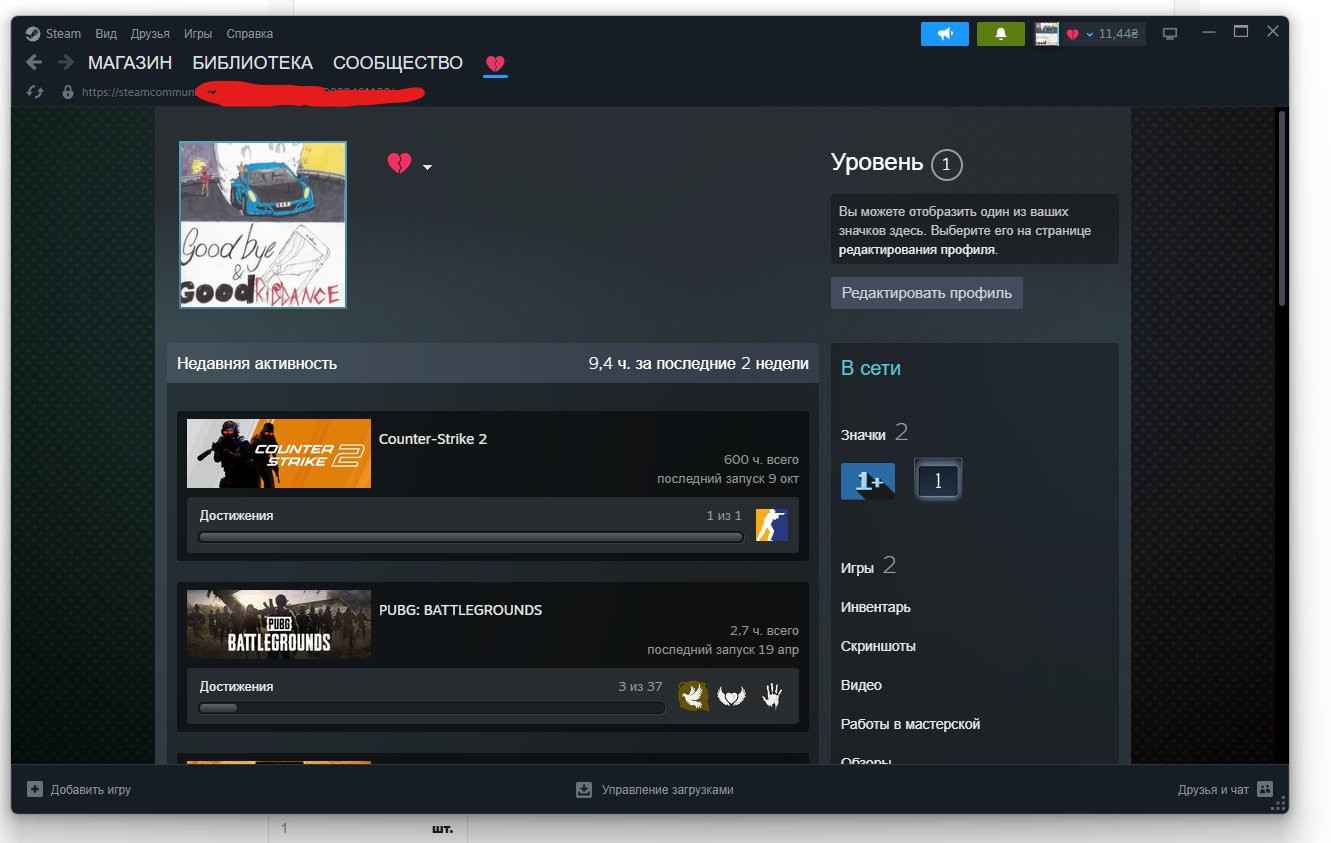Reload the page using the refresh icon

[35, 92]
